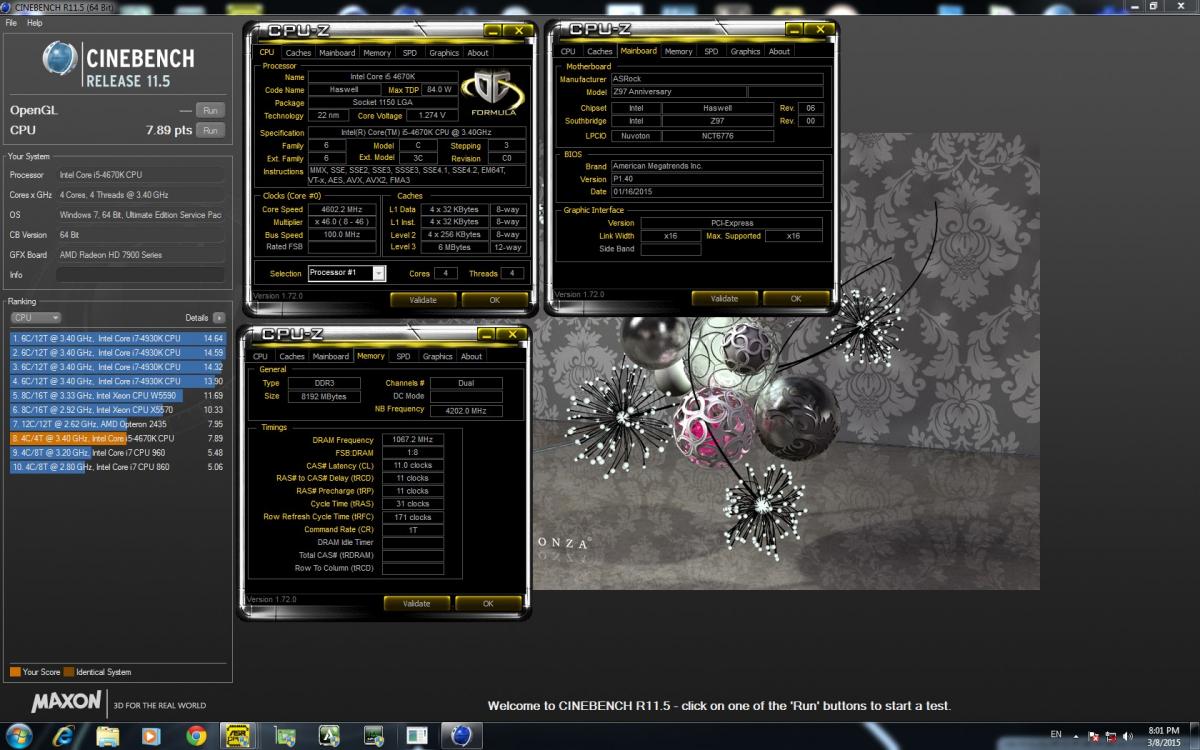Select the AMD Opteron 2435 ranking row

point(118,424)
